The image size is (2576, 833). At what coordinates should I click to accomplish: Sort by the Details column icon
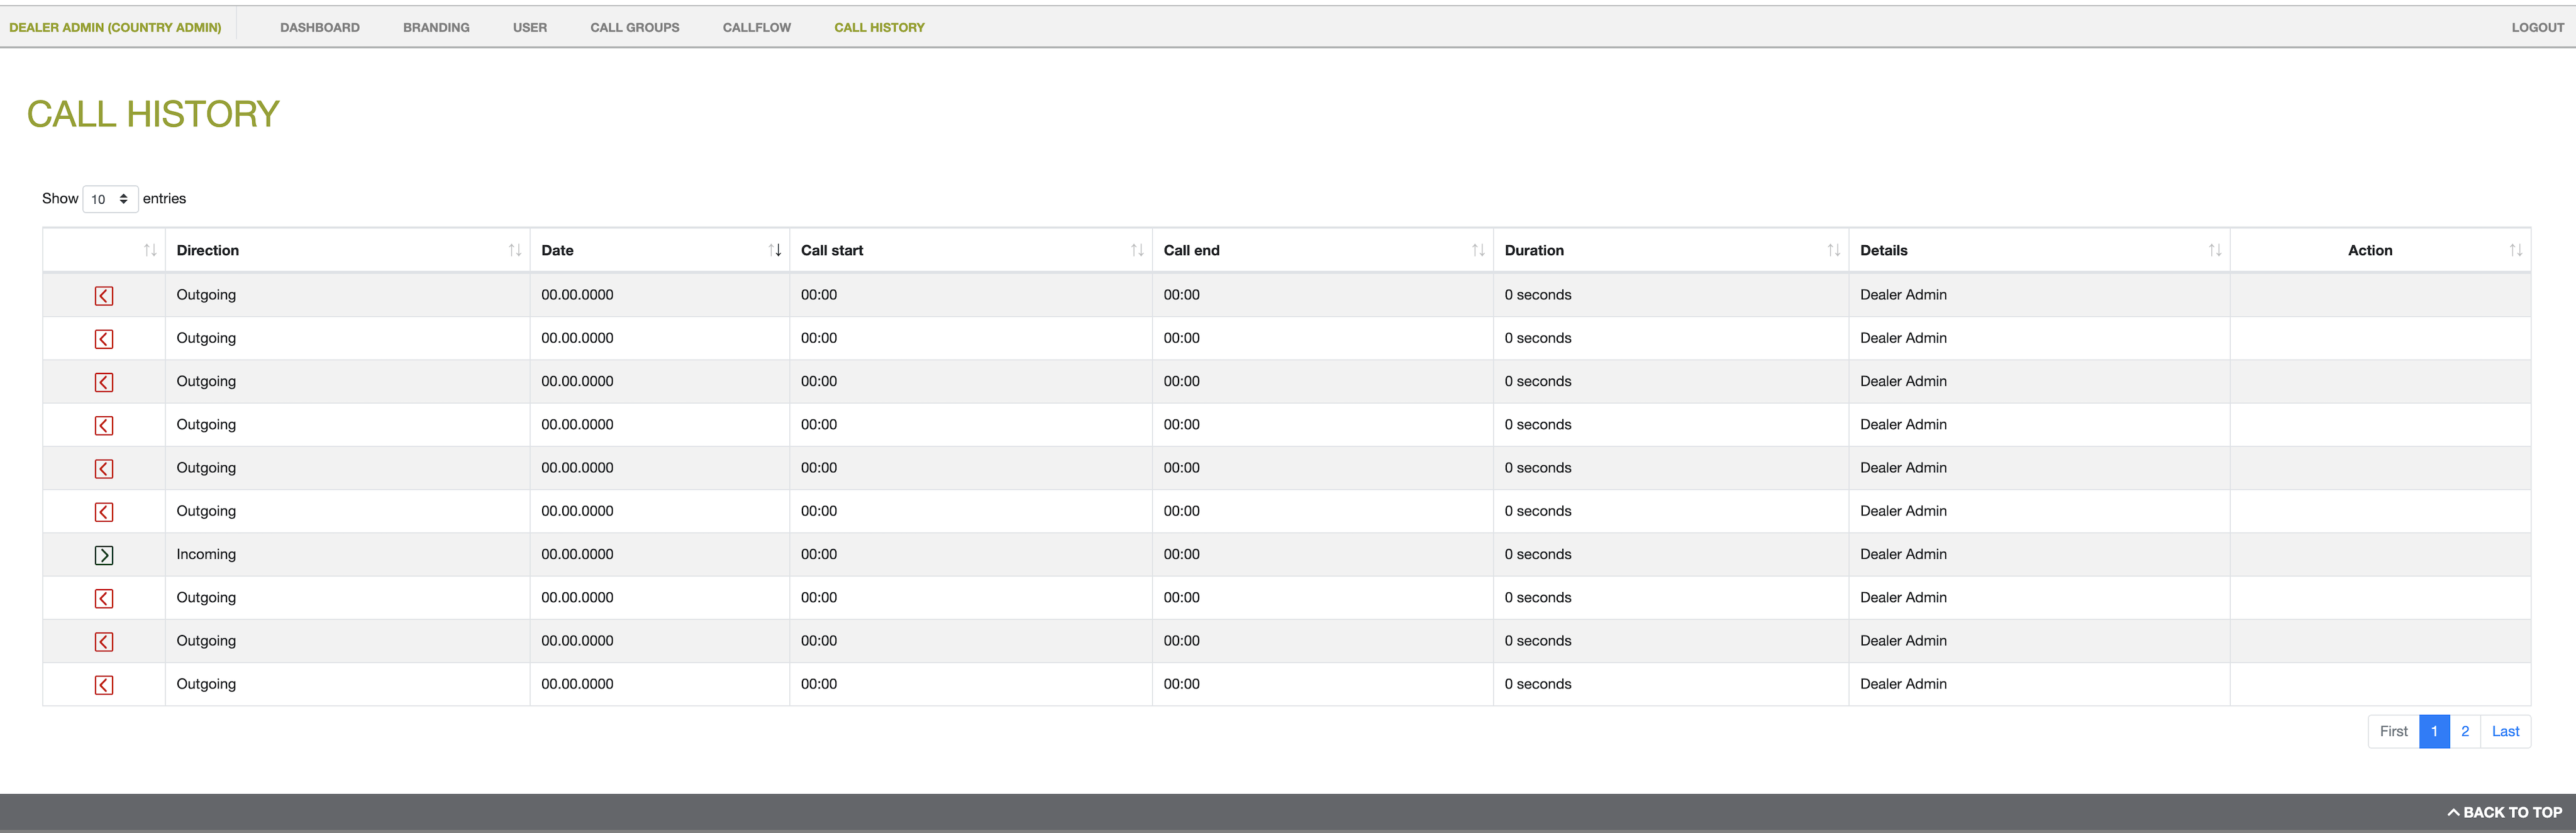tap(2214, 250)
